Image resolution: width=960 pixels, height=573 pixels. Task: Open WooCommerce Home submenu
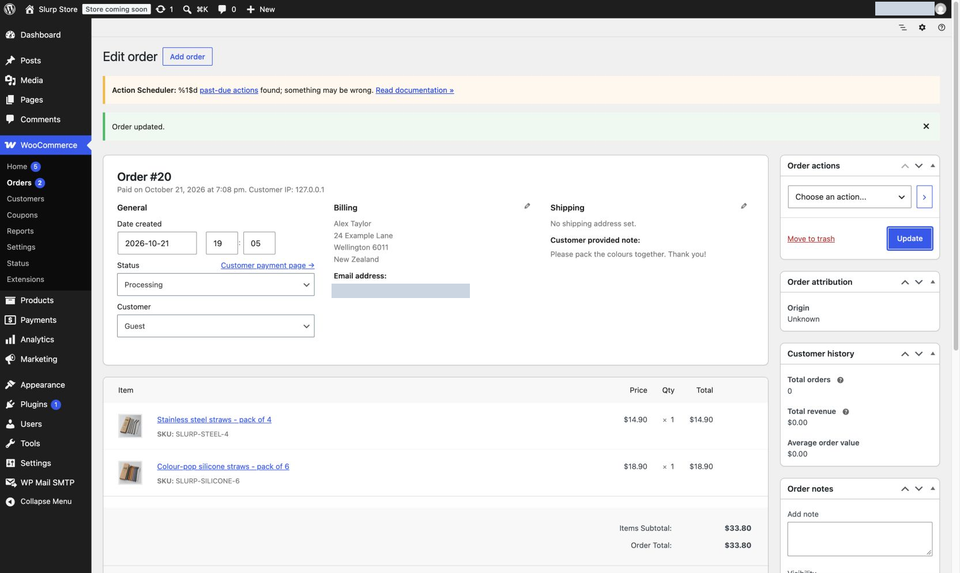coord(17,167)
